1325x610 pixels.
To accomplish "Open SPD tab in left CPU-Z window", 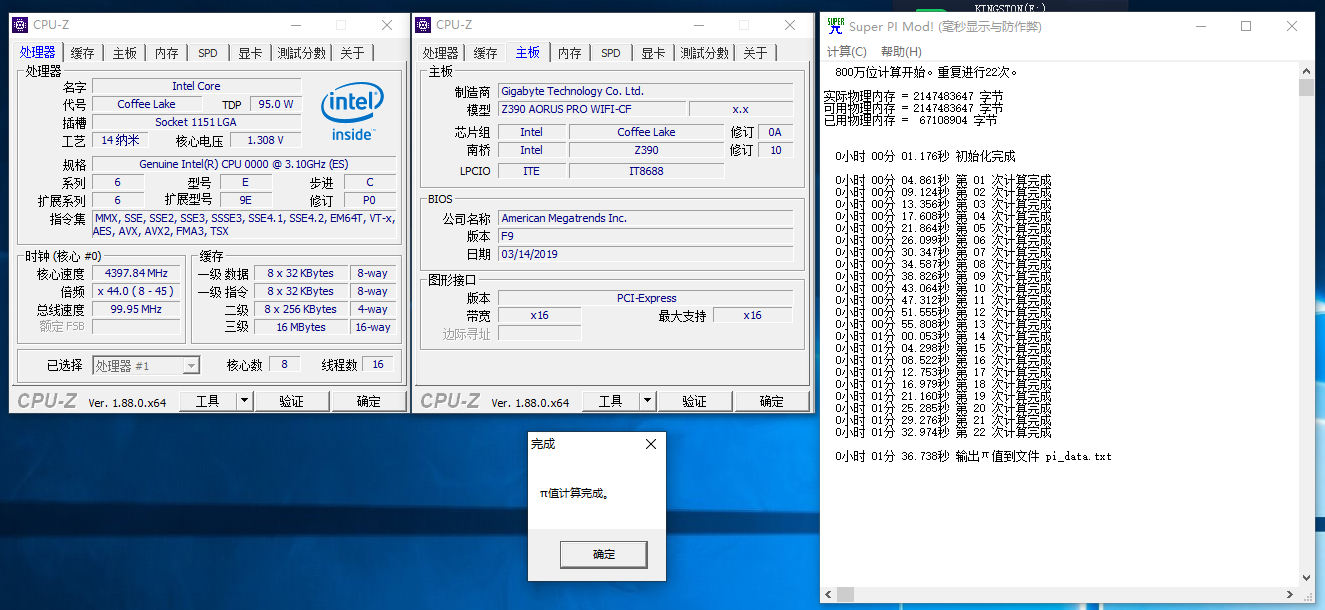I will [207, 53].
